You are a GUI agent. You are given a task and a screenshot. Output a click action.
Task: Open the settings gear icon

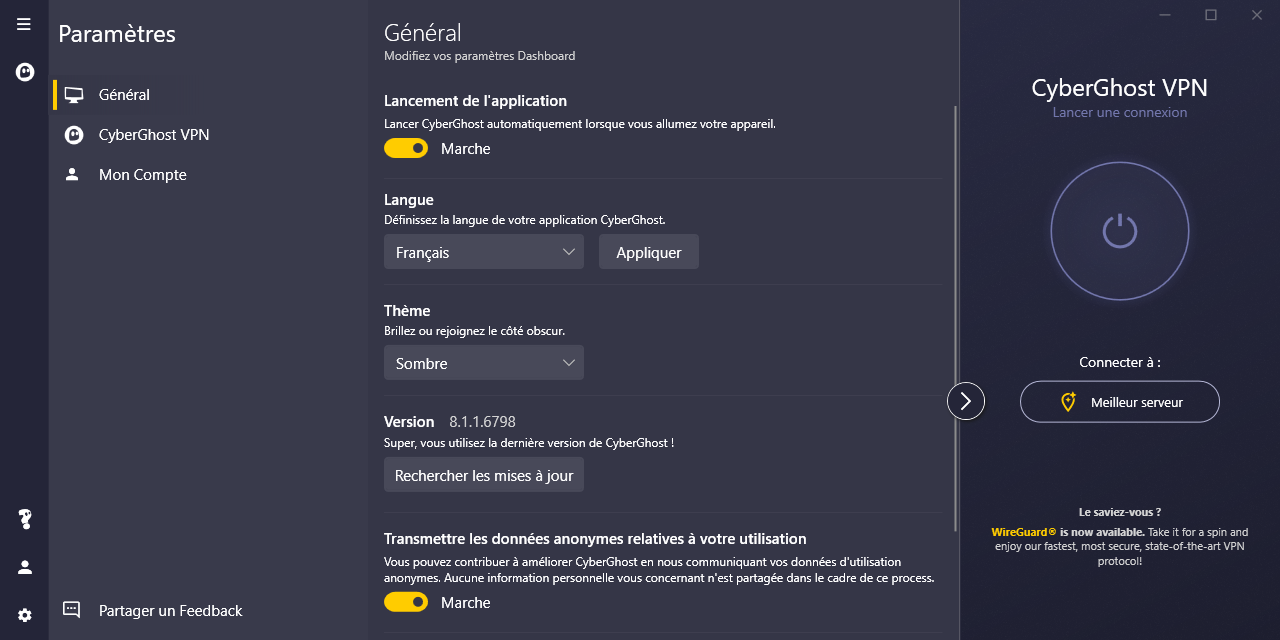25,615
